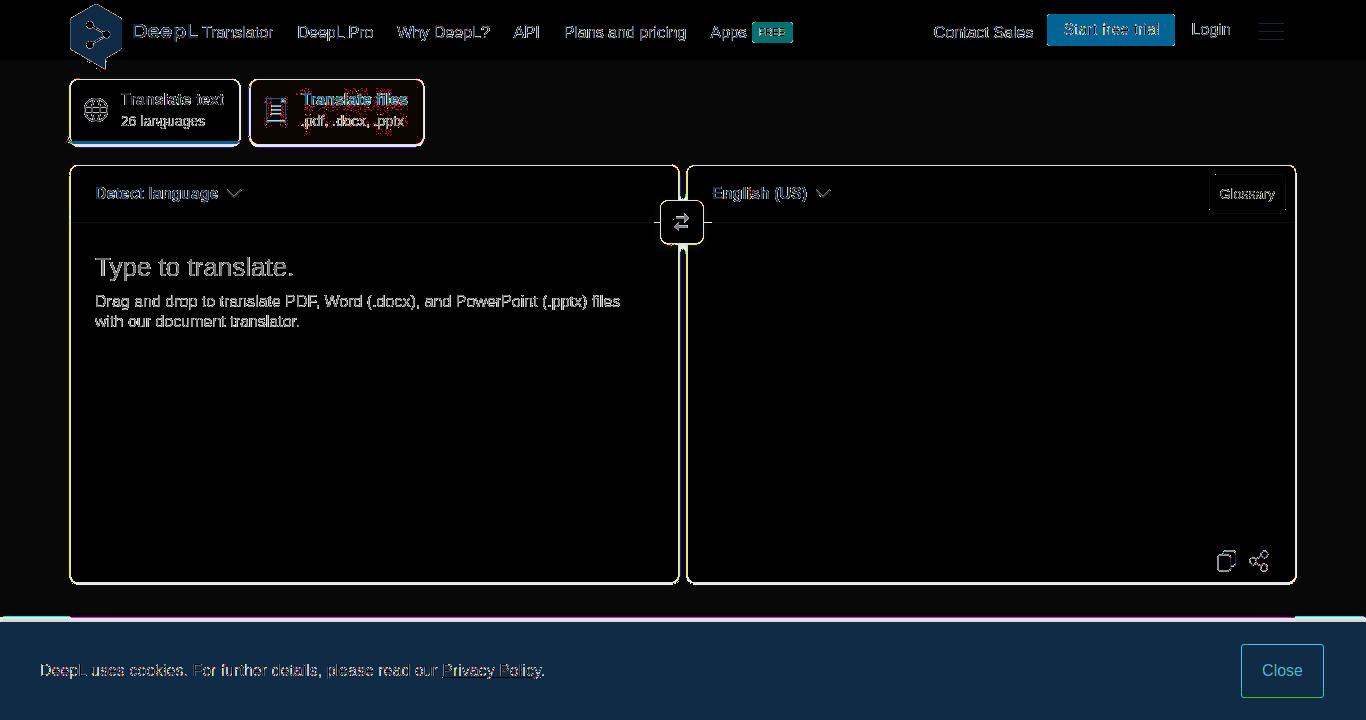Viewport: 1366px width, 720px height.
Task: Click the Start free trial button
Action: pyautogui.click(x=1111, y=30)
